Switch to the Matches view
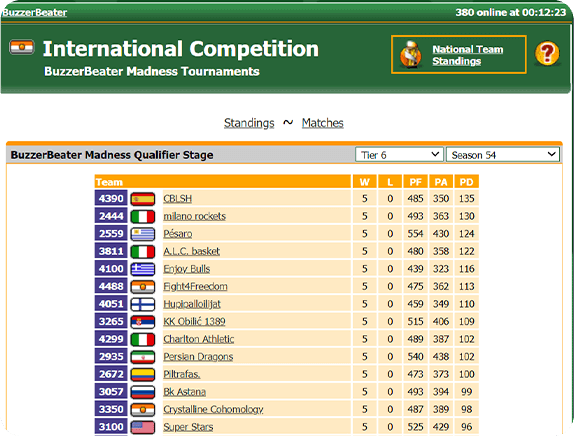 (x=323, y=123)
